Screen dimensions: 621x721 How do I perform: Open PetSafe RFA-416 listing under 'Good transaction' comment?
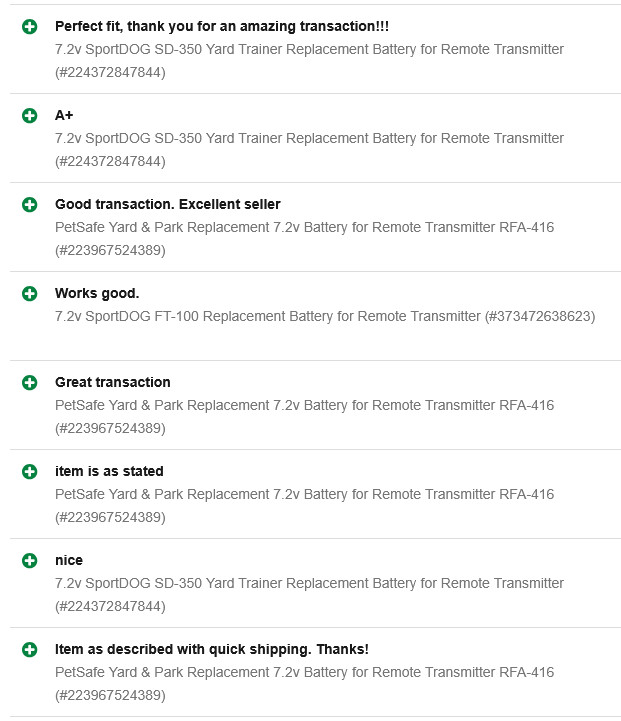pos(304,239)
